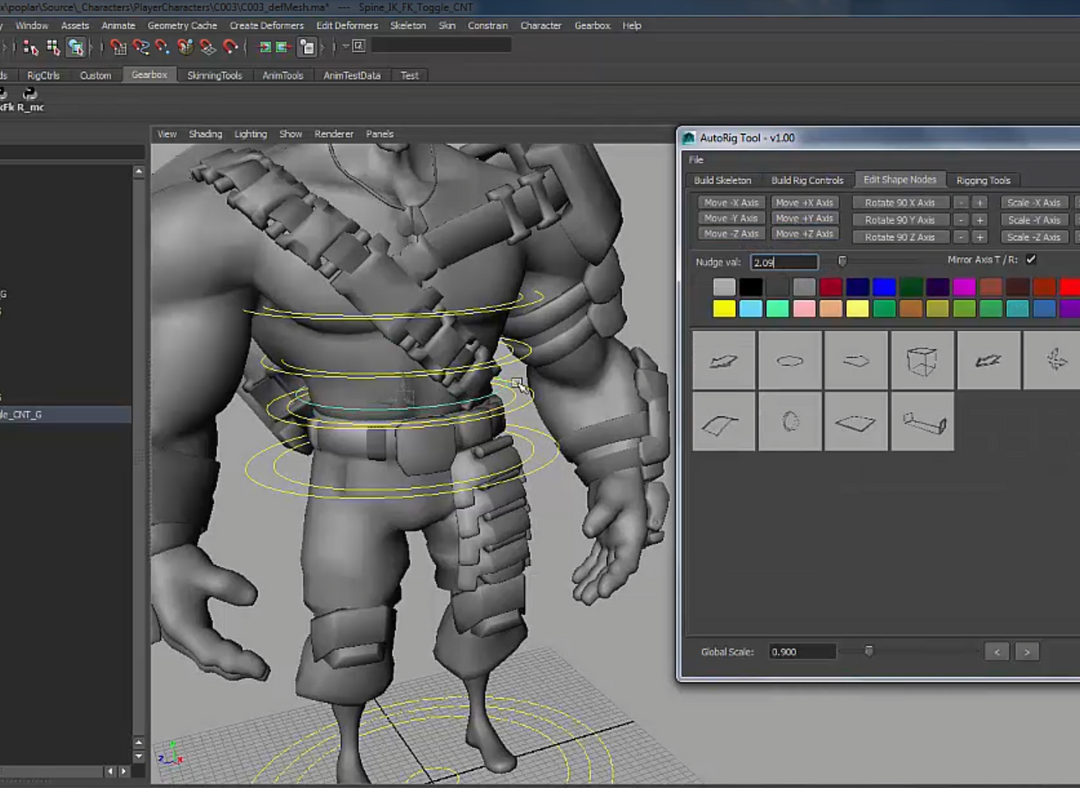
Task: Uncheck the Mirror Axis T / R checkbox
Action: (x=1031, y=260)
